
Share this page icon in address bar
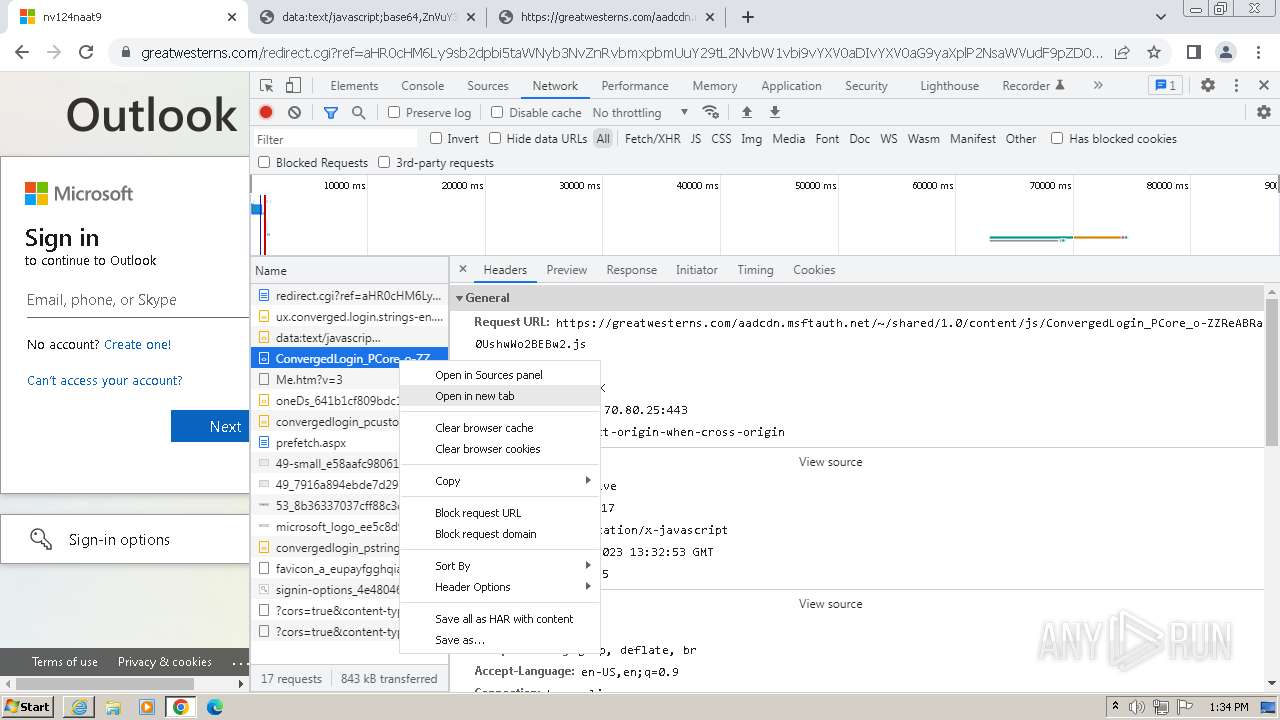pos(1122,52)
